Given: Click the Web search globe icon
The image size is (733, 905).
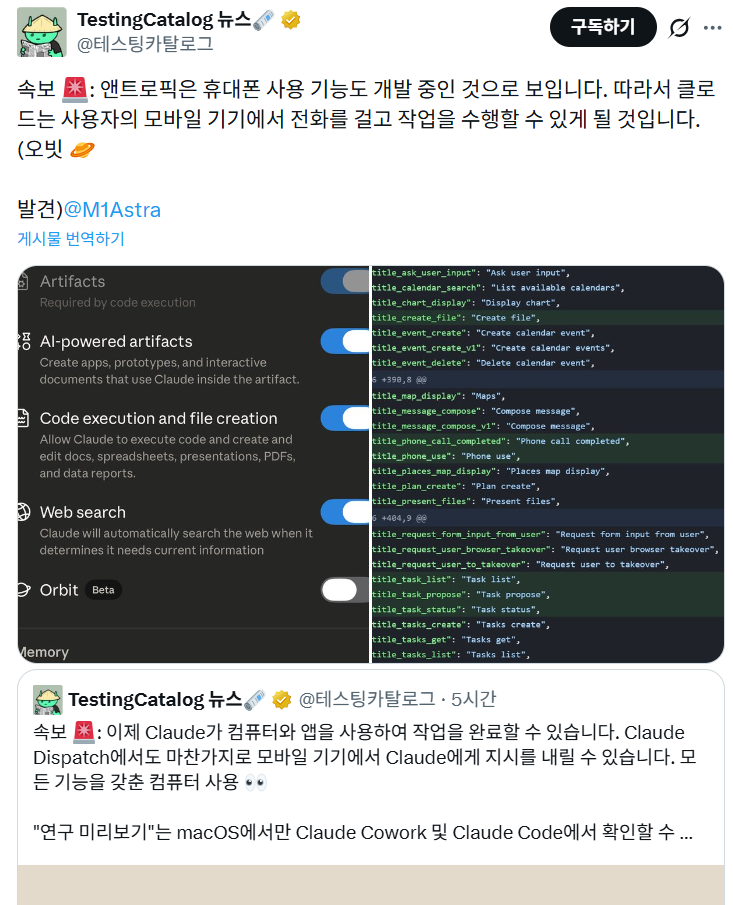Looking at the screenshot, I should pyautogui.click(x=23, y=512).
